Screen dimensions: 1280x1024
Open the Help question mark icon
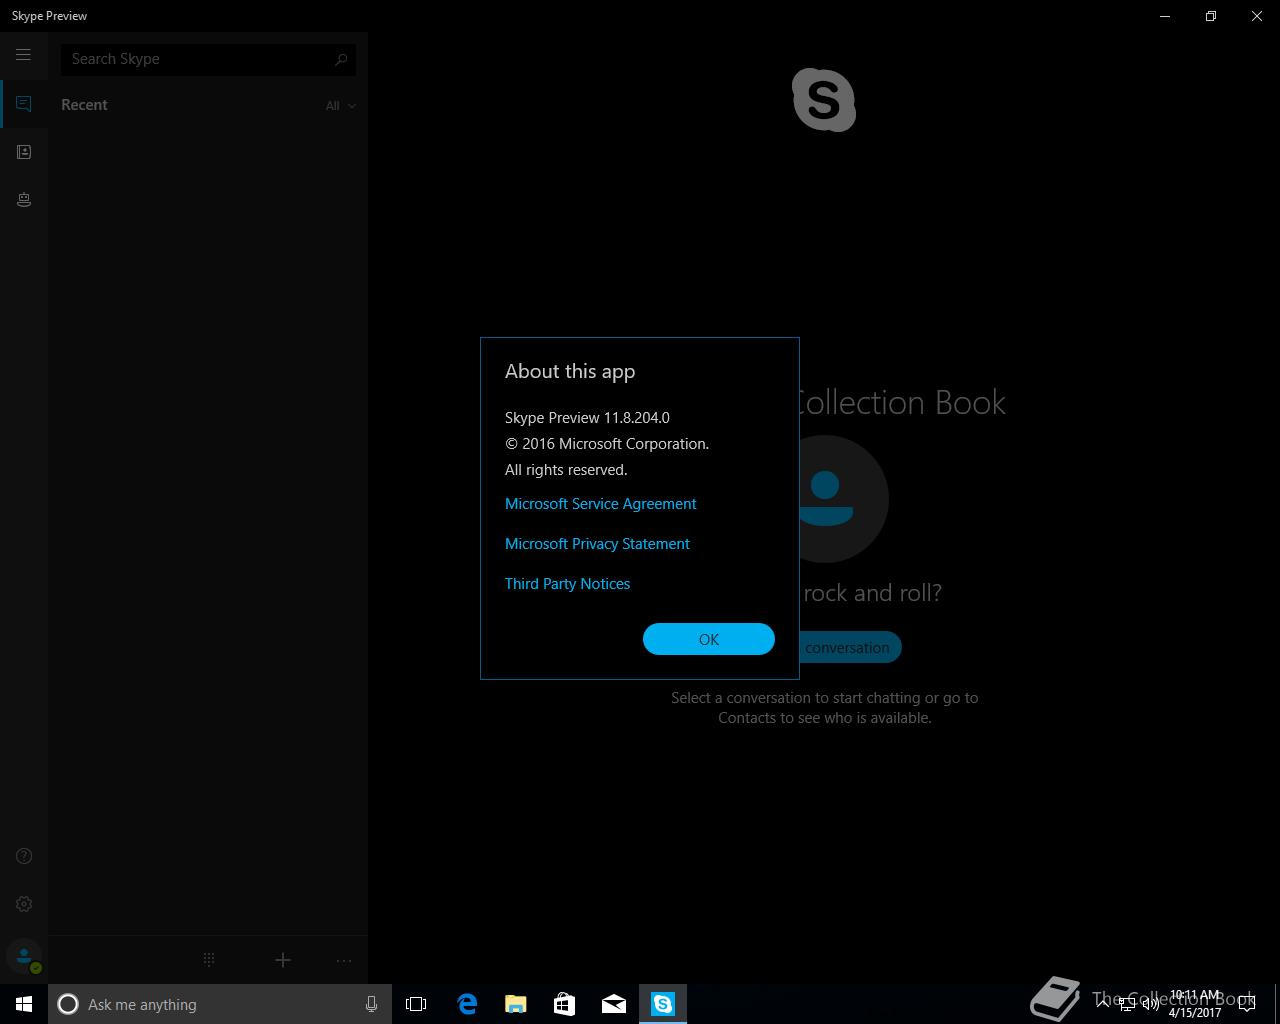point(24,856)
